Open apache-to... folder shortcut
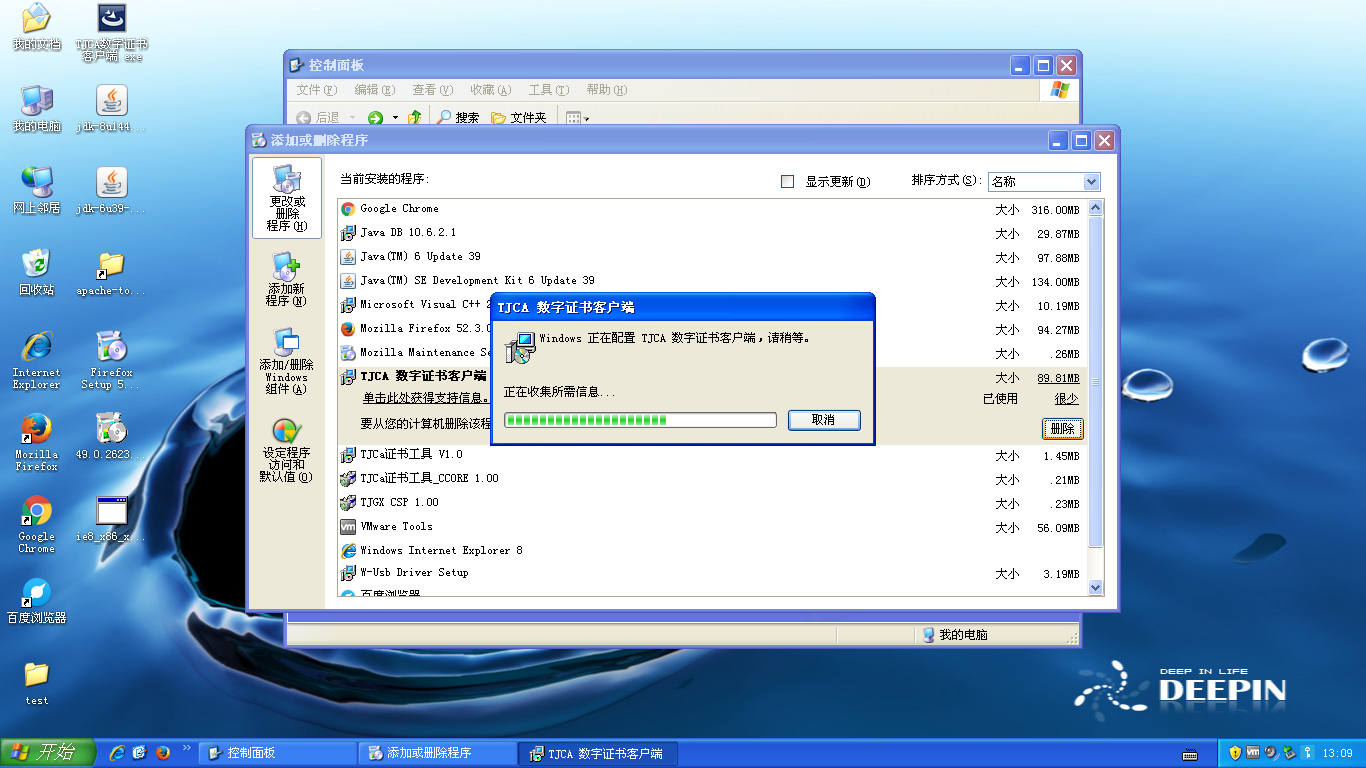This screenshot has width=1366, height=768. click(111, 273)
